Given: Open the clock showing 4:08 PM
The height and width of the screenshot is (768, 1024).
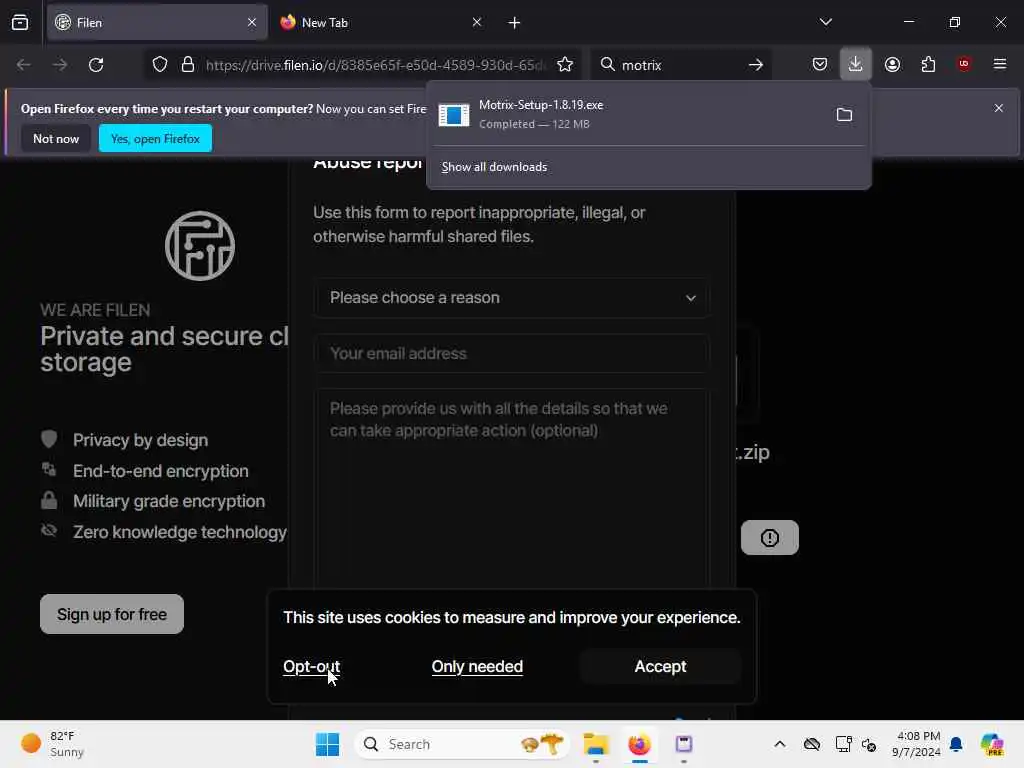Looking at the screenshot, I should click(x=916, y=744).
